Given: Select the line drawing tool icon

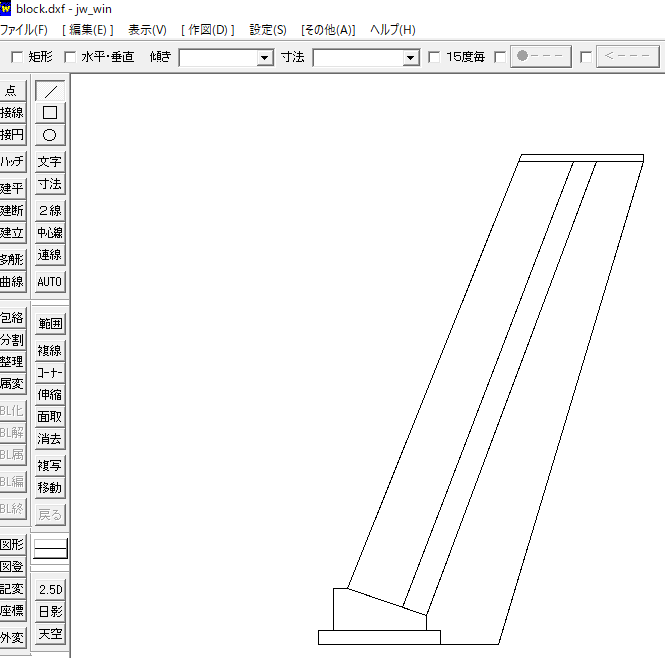Looking at the screenshot, I should pos(49,91).
